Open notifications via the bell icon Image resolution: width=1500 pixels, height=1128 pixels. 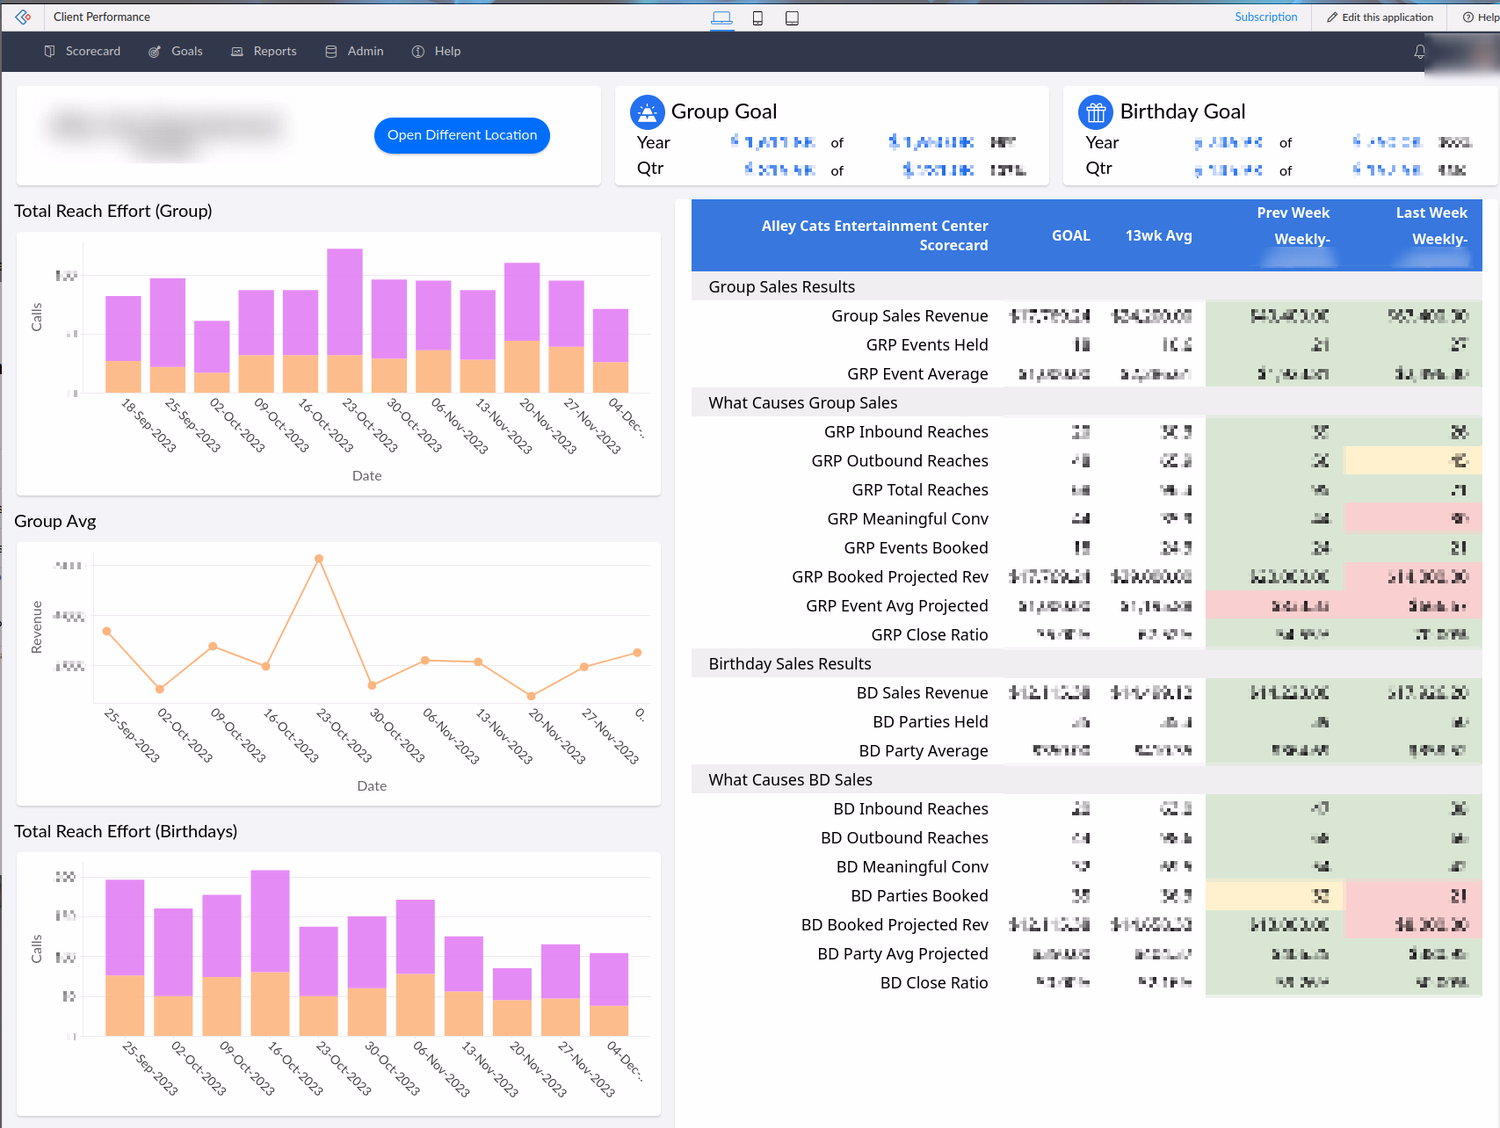point(1419,51)
